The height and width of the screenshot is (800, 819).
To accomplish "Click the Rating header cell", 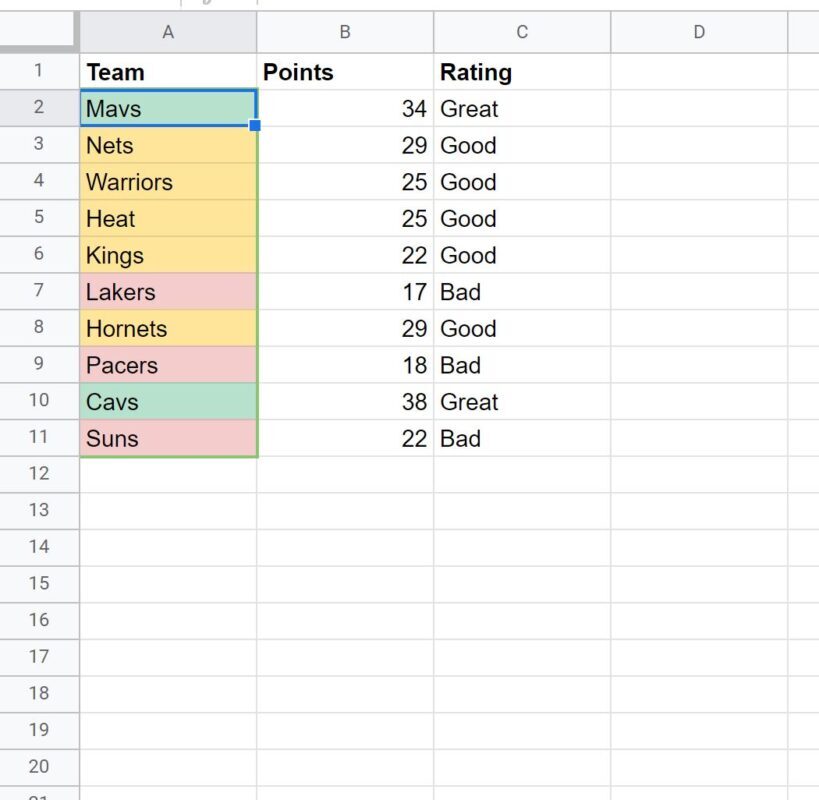I will click(x=522, y=72).
